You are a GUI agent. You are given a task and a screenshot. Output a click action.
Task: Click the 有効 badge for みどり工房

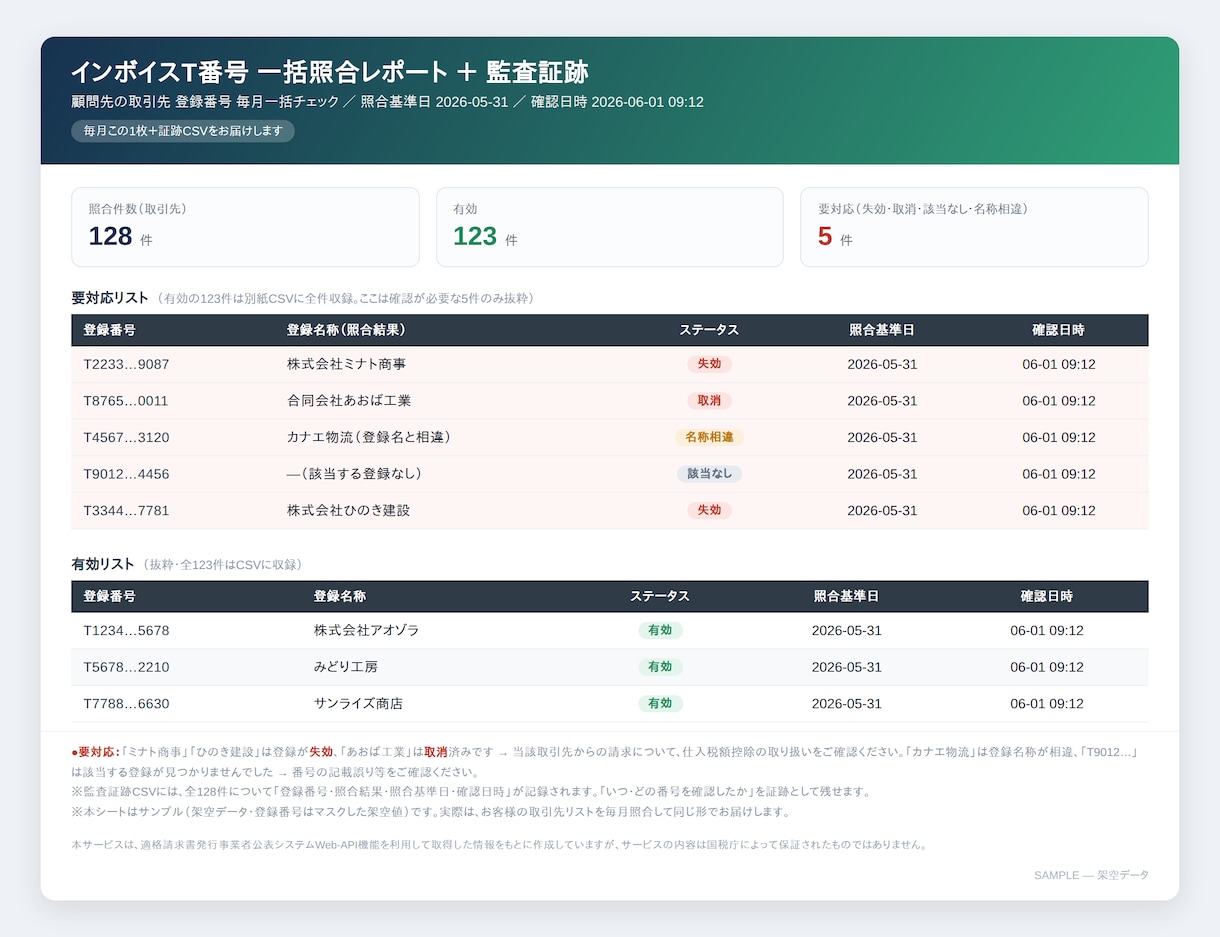pos(660,667)
